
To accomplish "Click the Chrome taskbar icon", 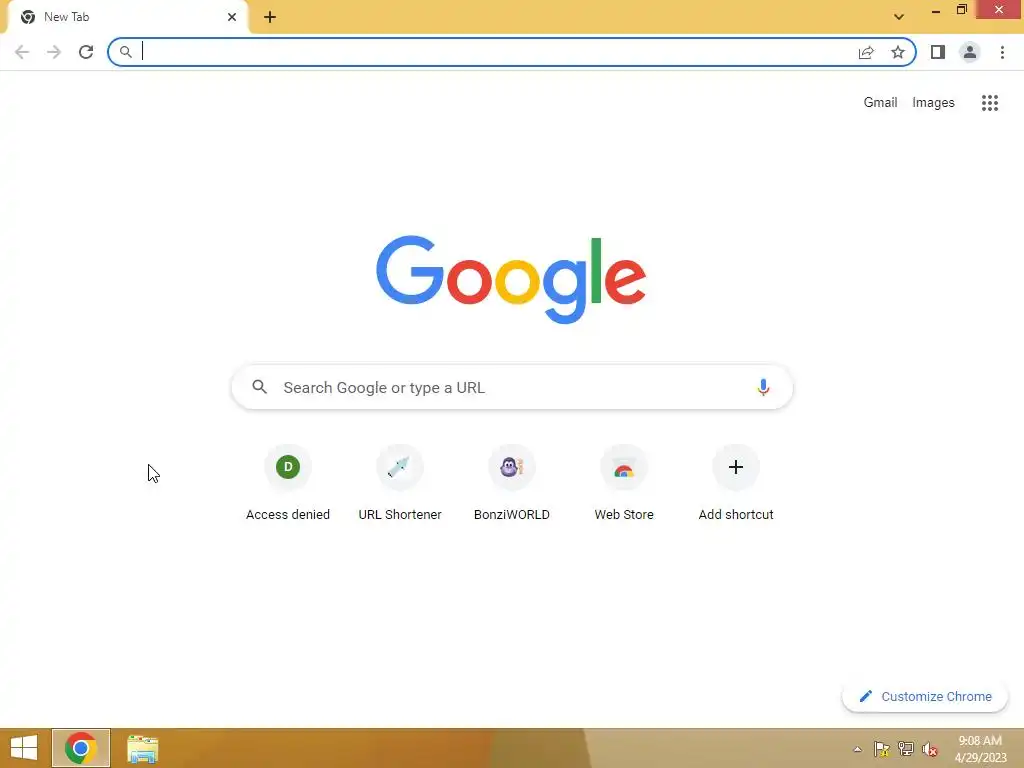I will tap(81, 748).
